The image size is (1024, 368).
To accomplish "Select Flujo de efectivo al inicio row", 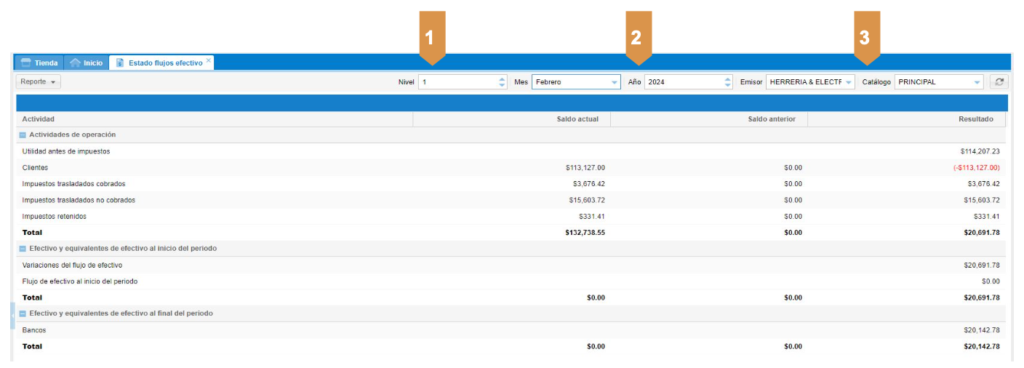I will coord(511,281).
